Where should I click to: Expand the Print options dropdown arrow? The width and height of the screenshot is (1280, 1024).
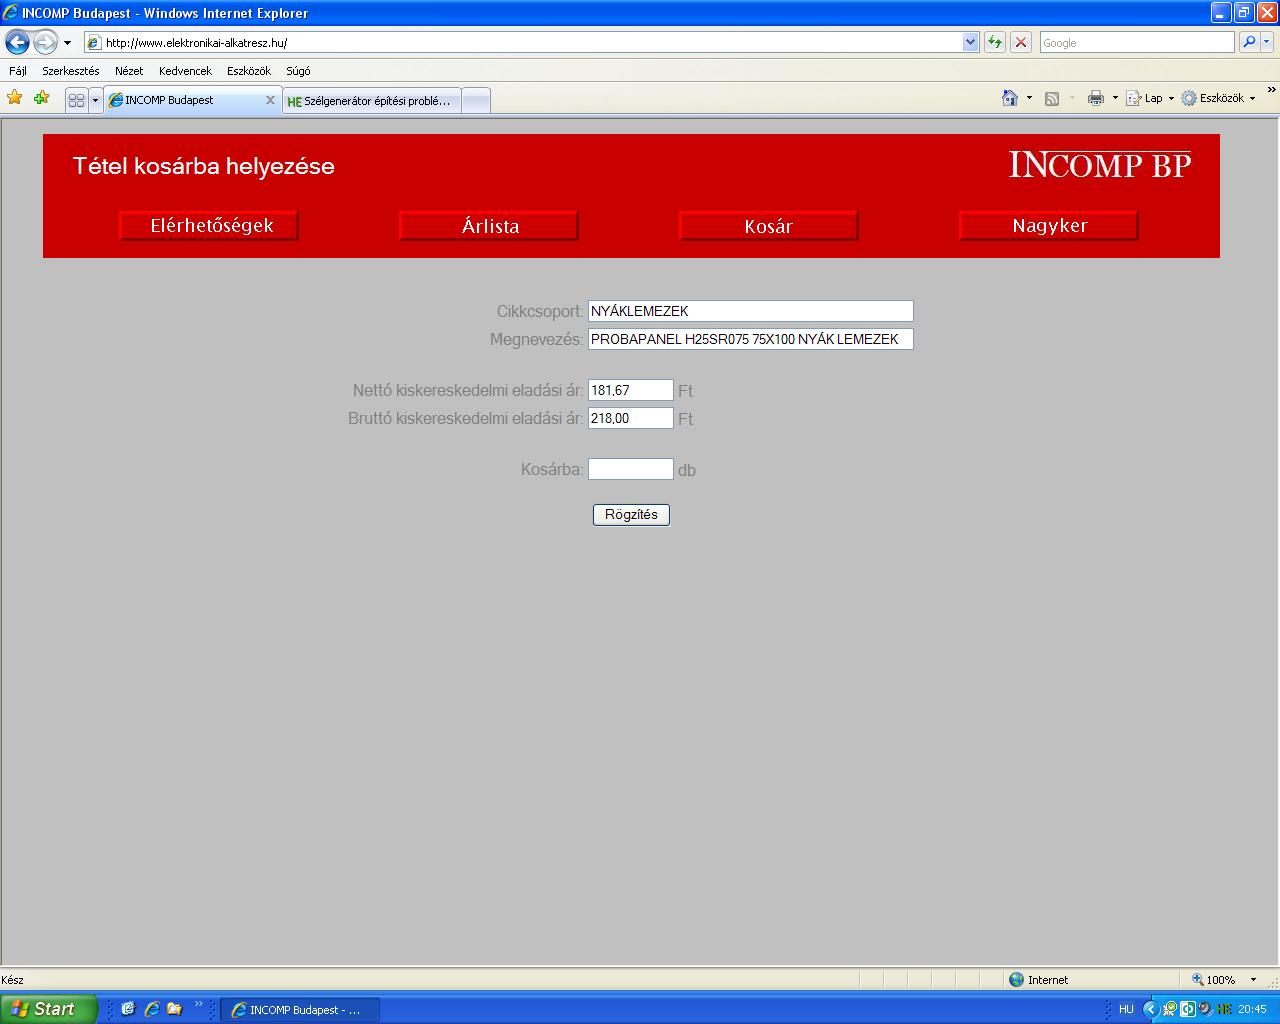pyautogui.click(x=1115, y=98)
